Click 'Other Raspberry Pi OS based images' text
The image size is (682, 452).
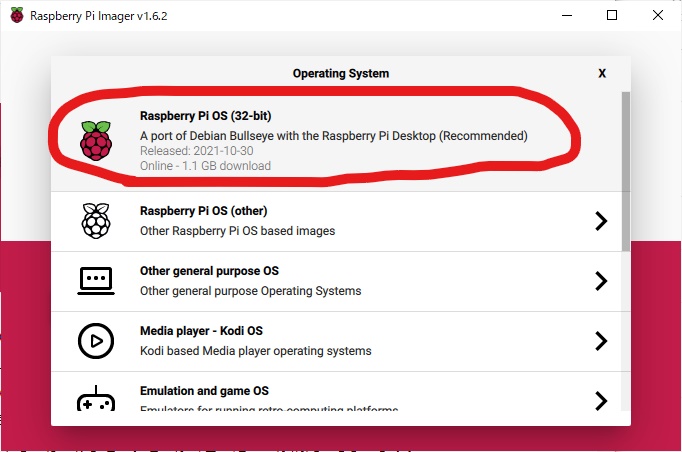(x=237, y=231)
